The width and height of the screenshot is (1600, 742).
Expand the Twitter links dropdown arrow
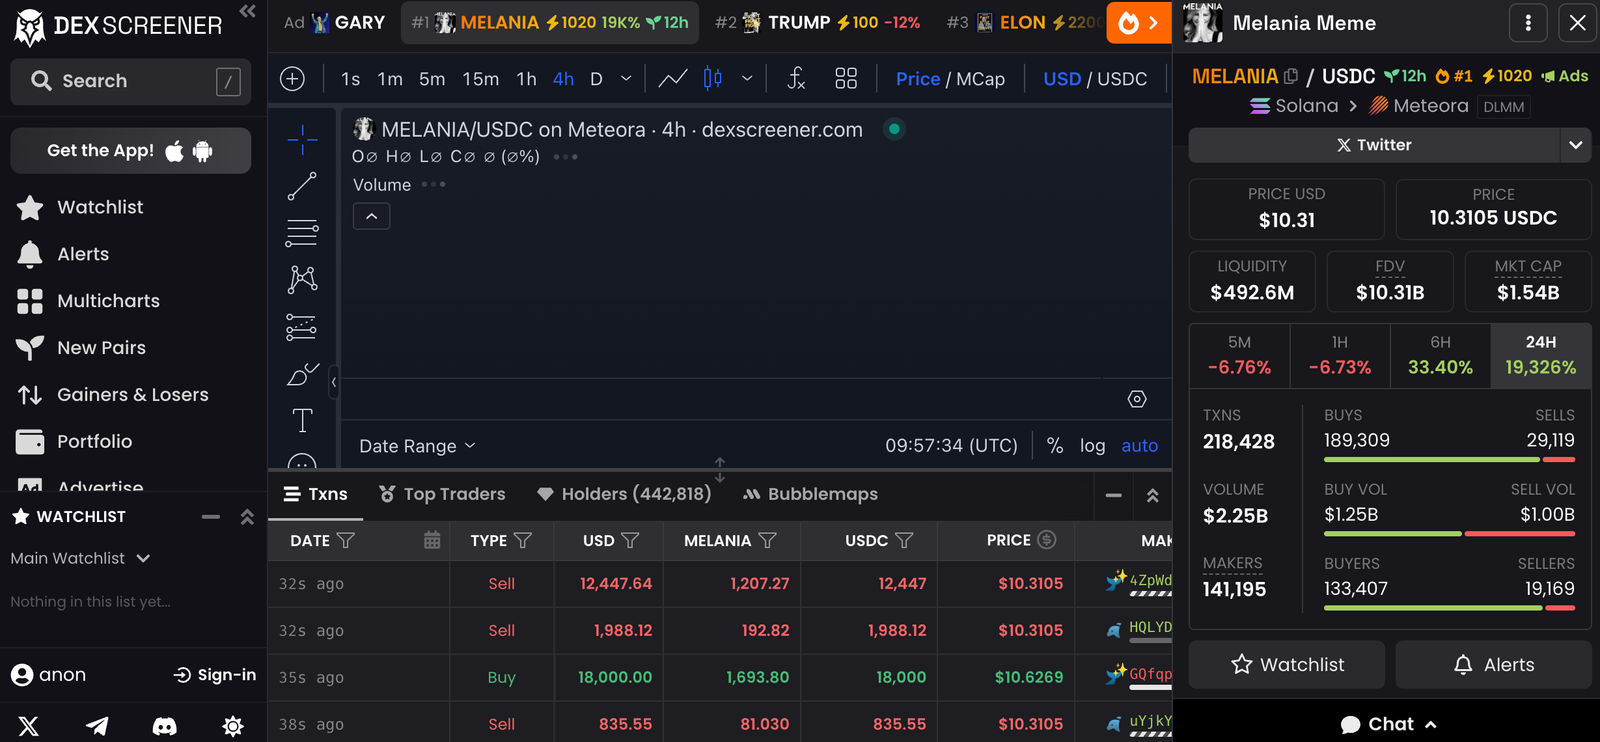(x=1575, y=145)
